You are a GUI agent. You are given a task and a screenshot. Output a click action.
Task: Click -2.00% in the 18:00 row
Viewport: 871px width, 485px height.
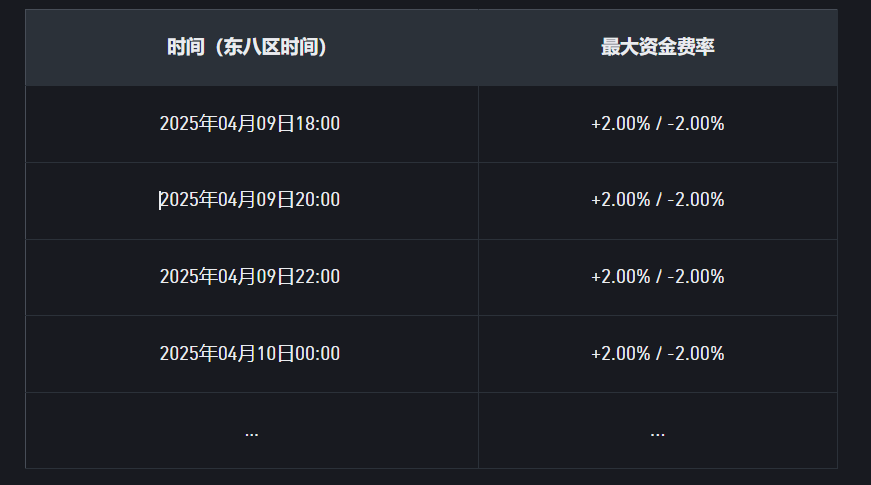[x=696, y=124]
